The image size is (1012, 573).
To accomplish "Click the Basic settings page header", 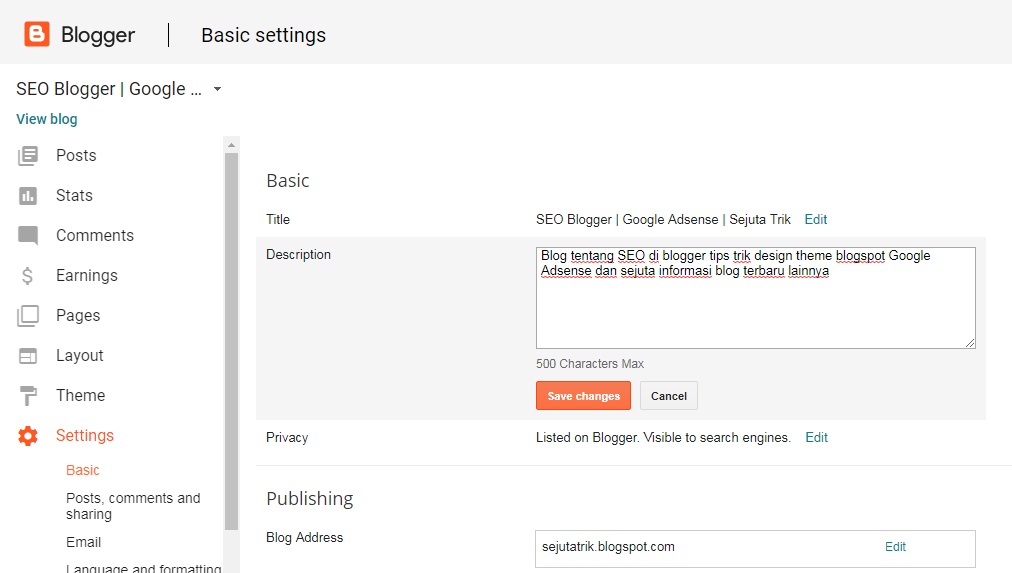I will pos(263,35).
